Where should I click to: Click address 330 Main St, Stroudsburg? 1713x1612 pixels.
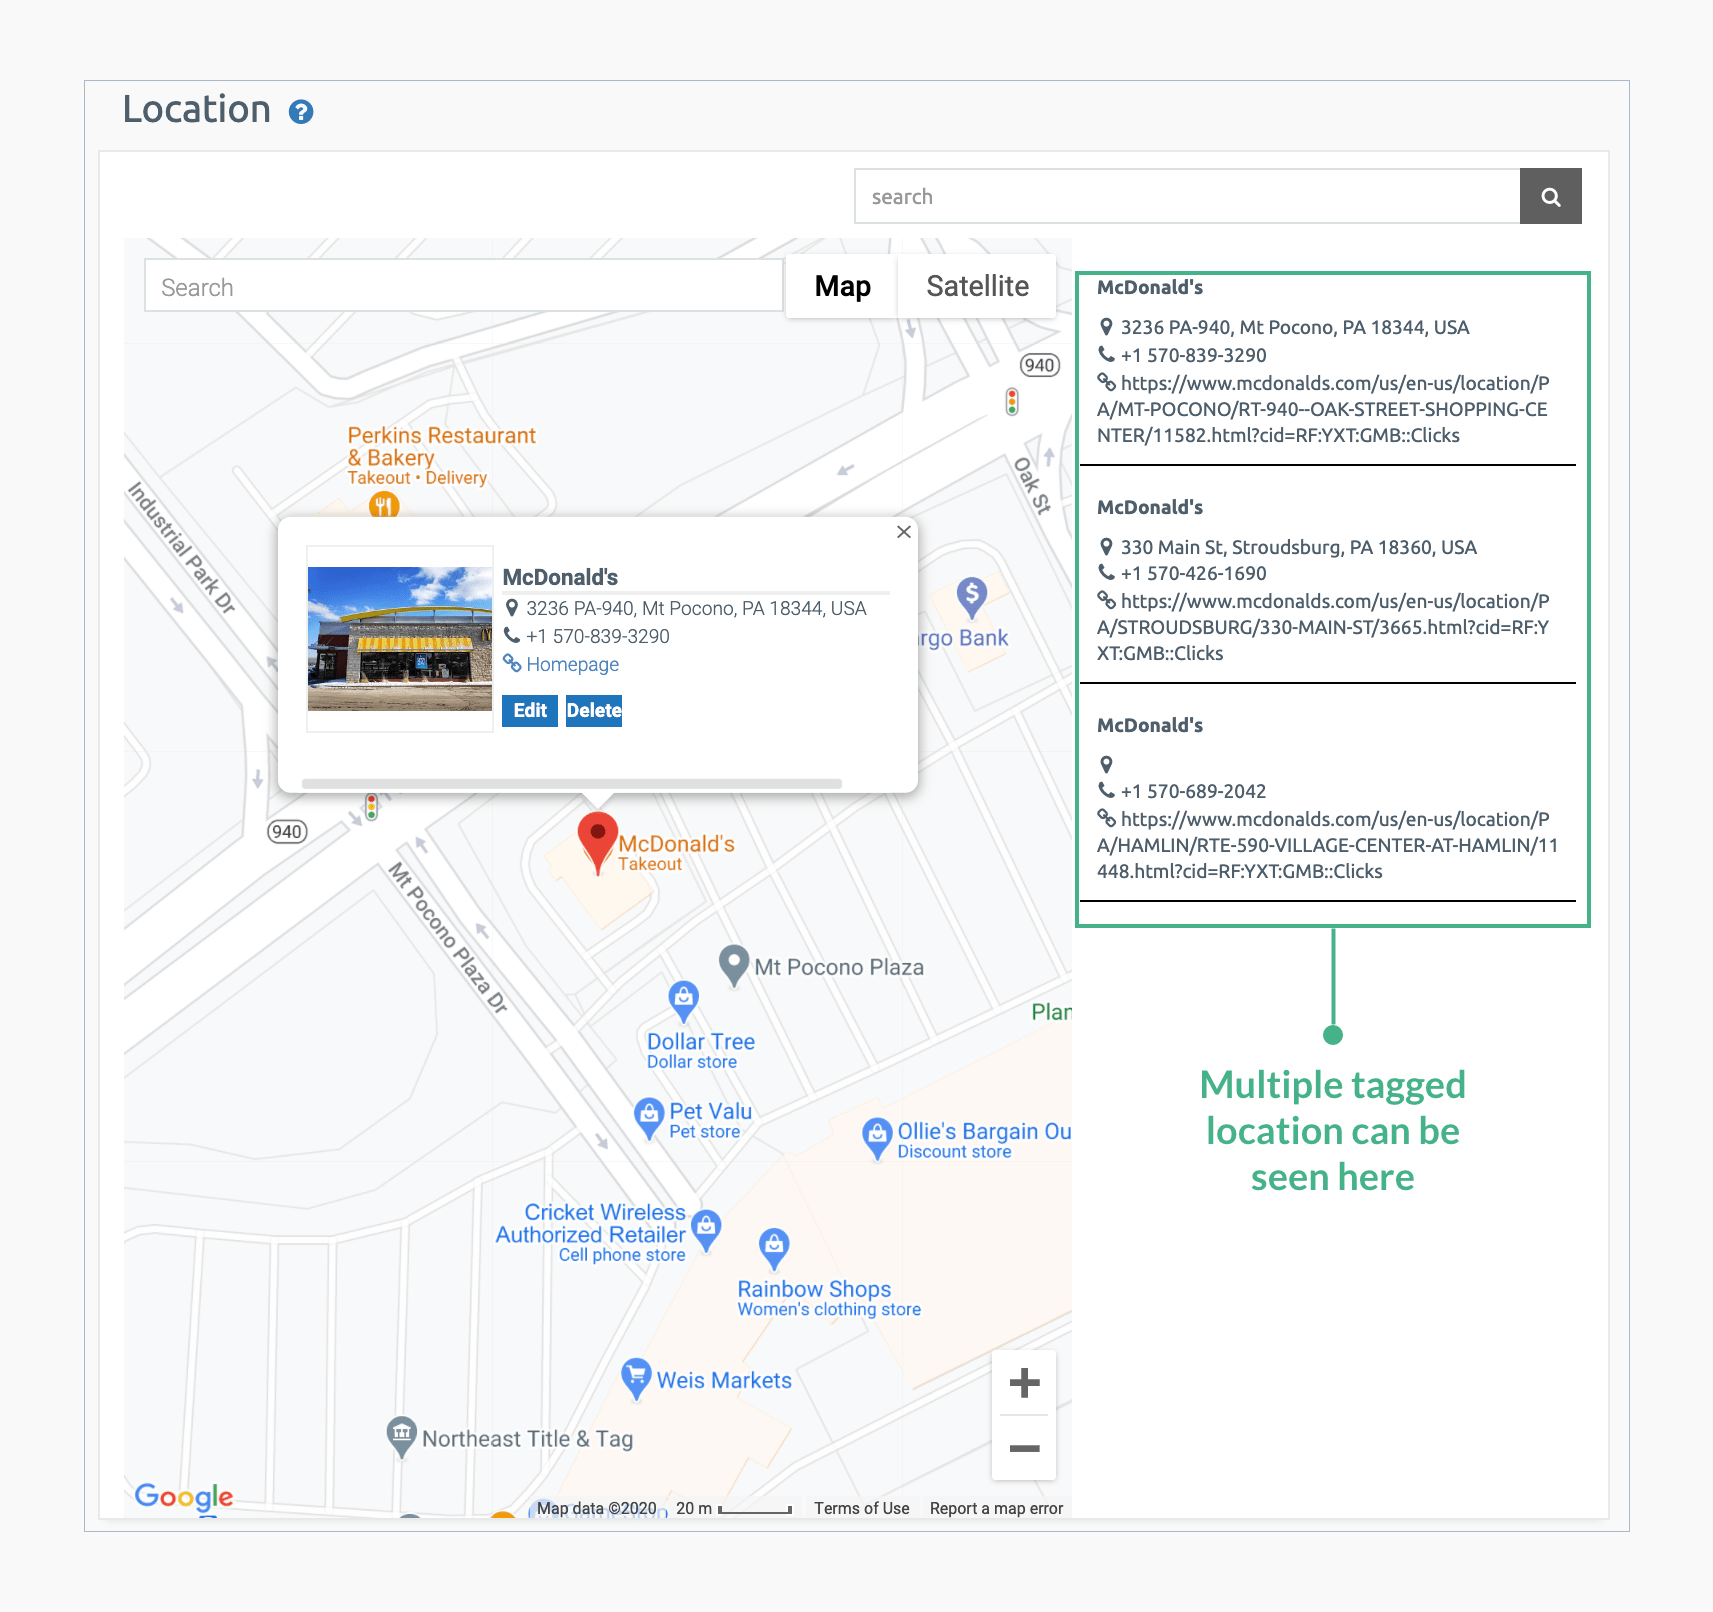[1298, 547]
